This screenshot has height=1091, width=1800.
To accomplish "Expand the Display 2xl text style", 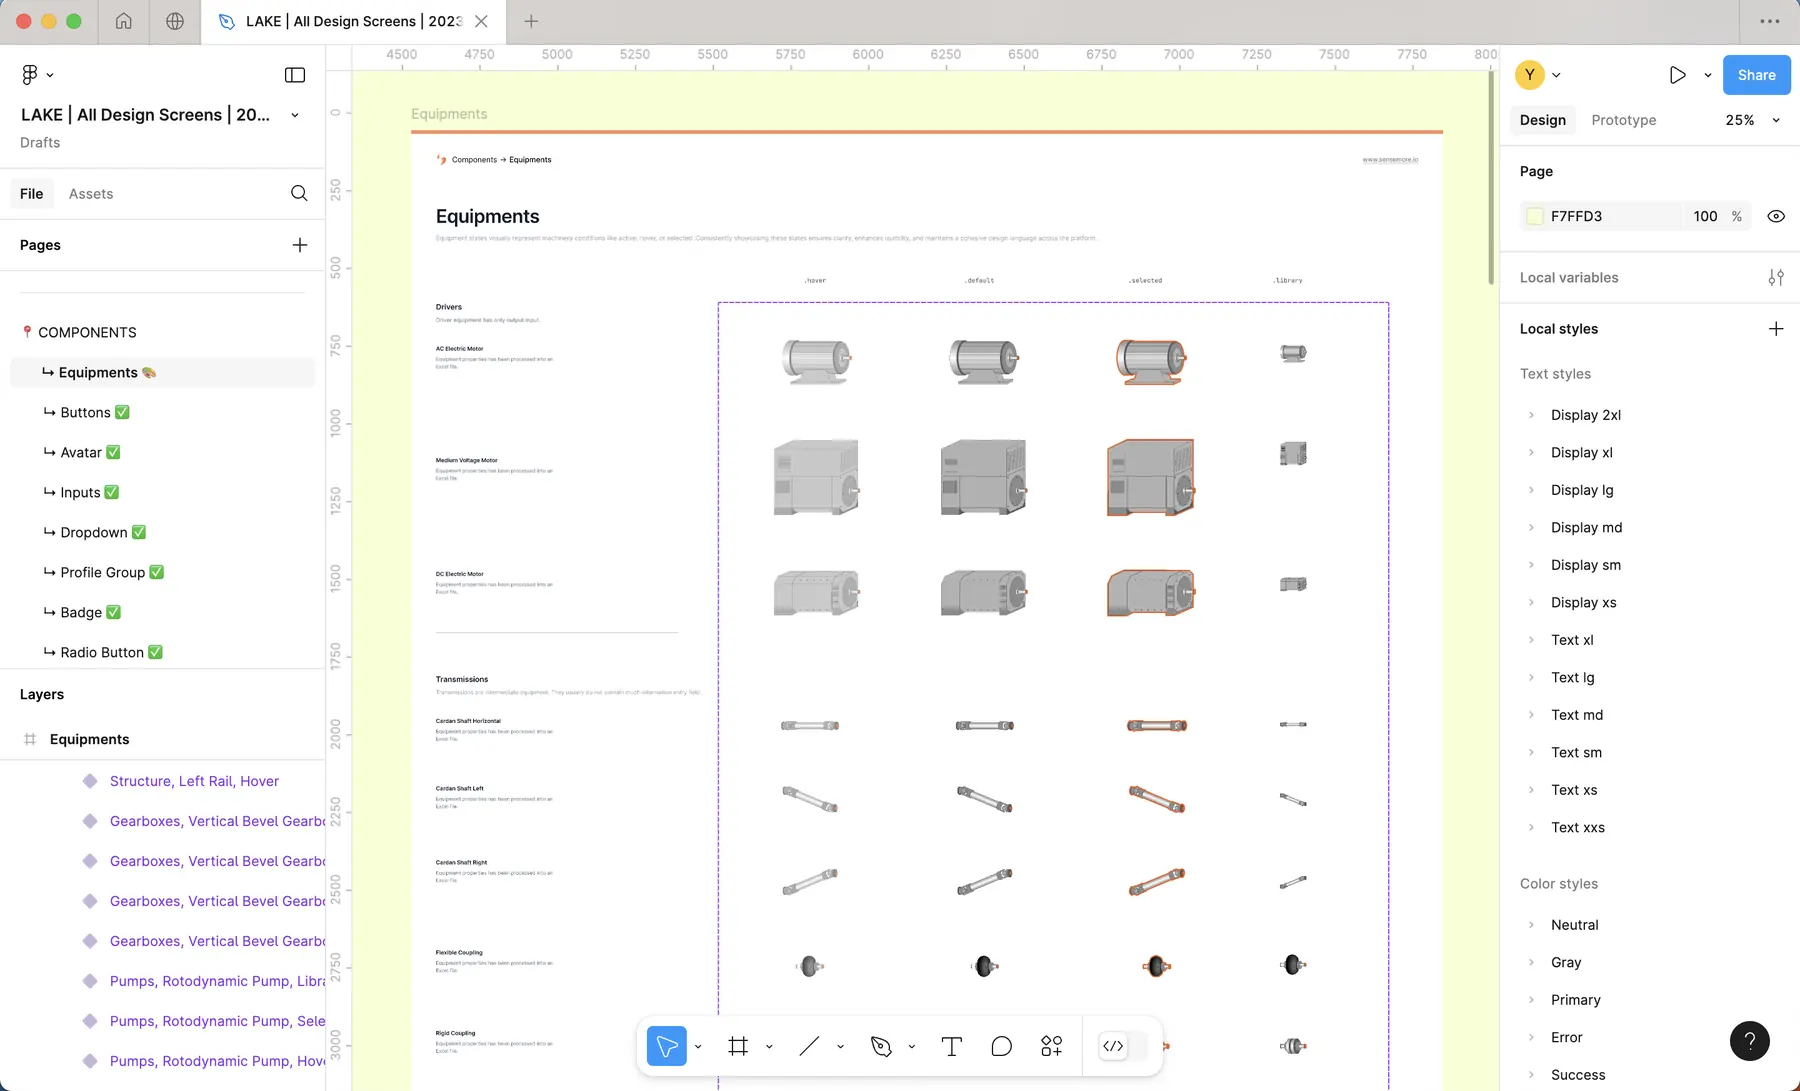I will point(1531,415).
